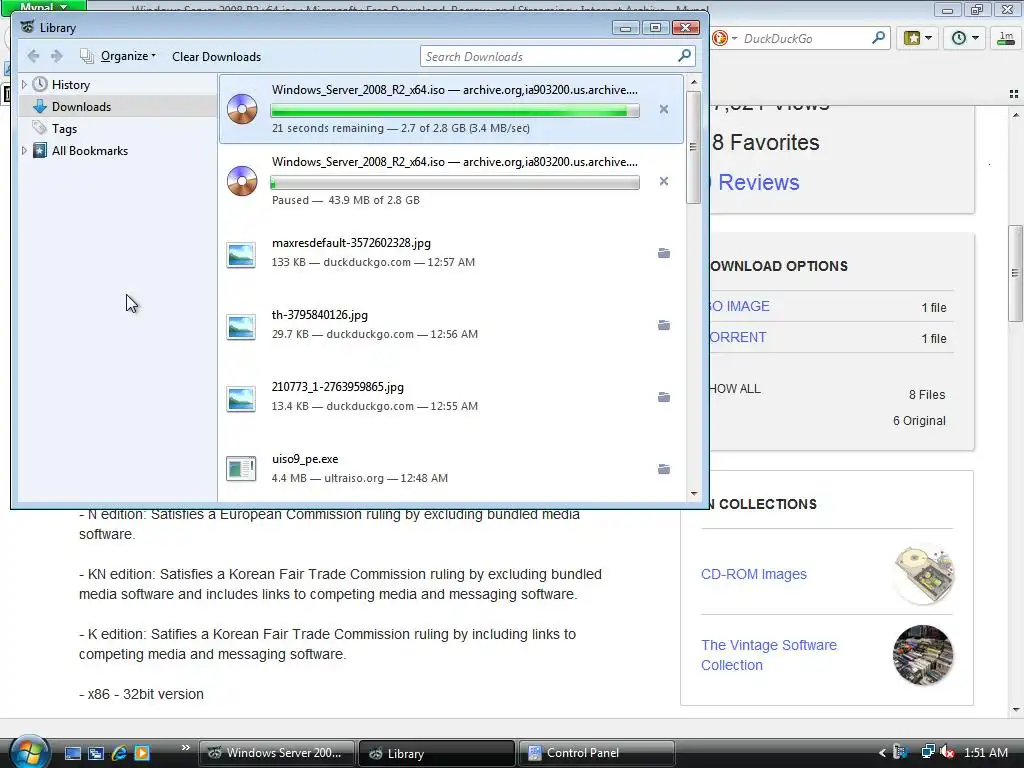
Task: Expand quick launch overflow chevron
Action: pyautogui.click(x=185, y=748)
